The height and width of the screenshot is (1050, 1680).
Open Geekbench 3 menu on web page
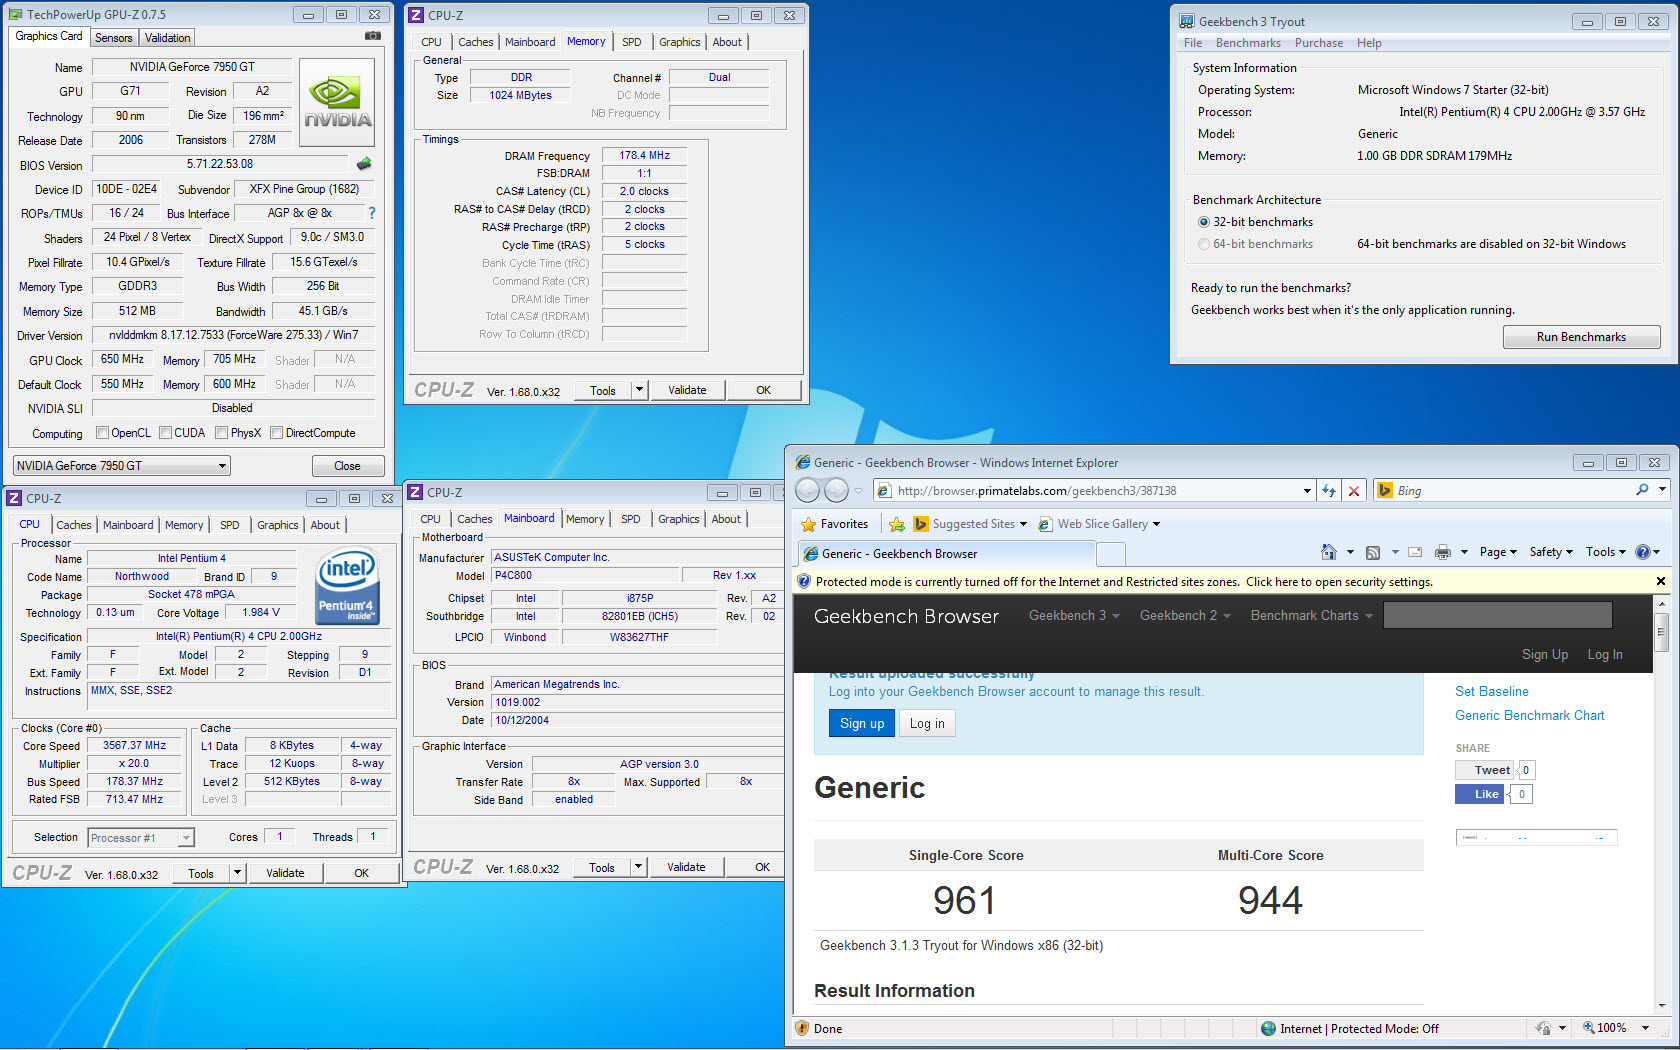click(1074, 615)
